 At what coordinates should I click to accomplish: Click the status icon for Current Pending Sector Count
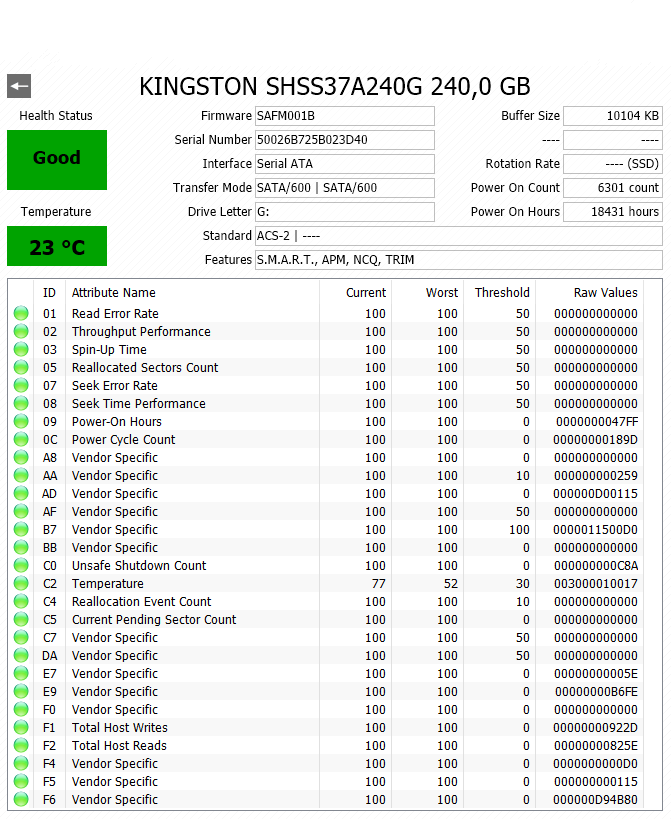[x=21, y=620]
